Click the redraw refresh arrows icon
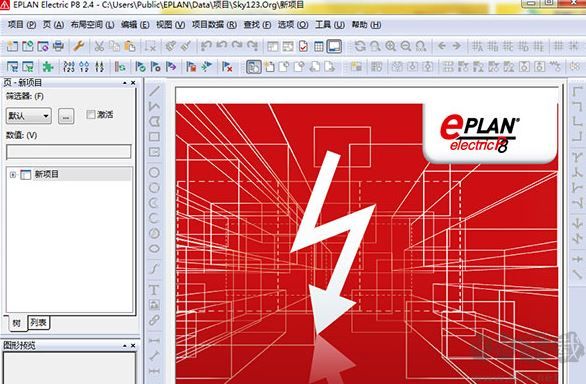 pos(360,46)
